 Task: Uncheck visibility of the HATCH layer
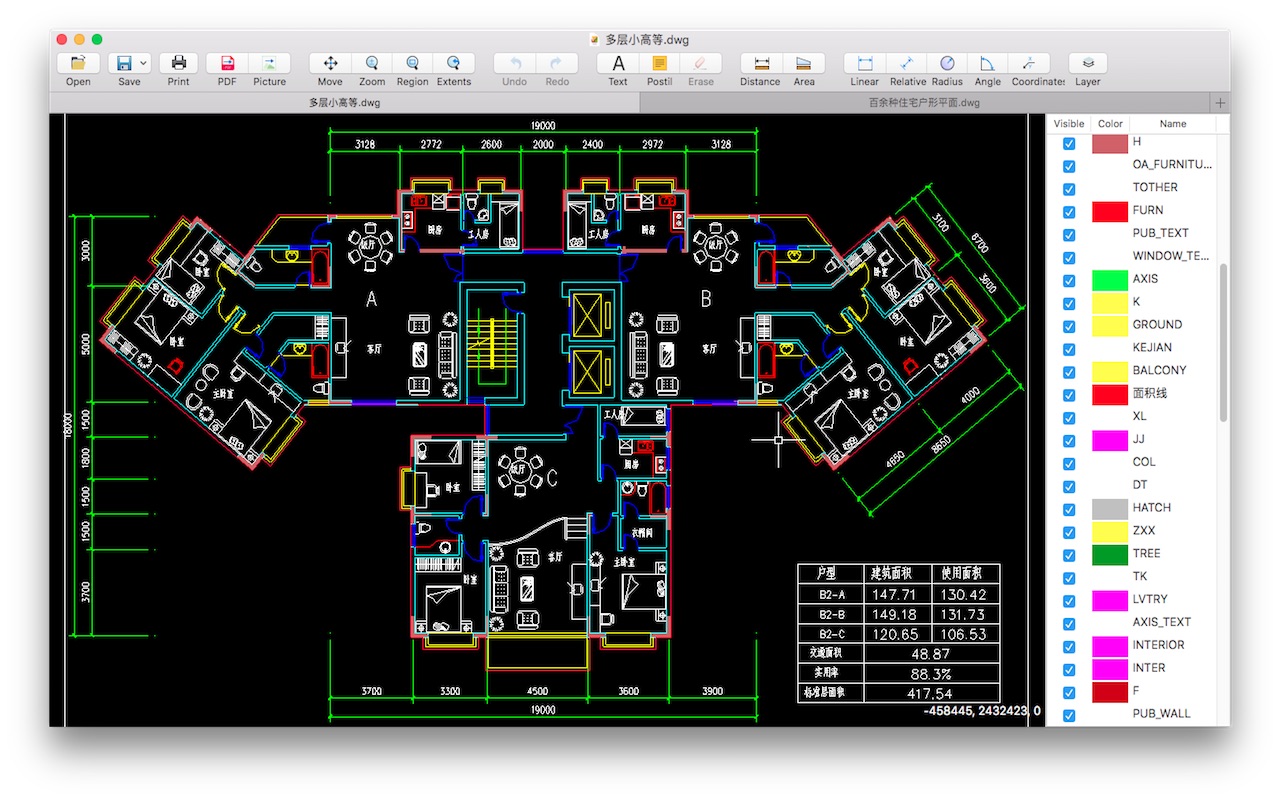(x=1069, y=507)
